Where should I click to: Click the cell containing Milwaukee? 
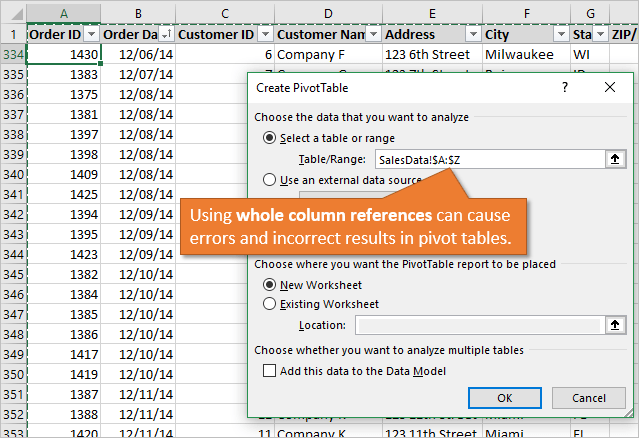525,54
